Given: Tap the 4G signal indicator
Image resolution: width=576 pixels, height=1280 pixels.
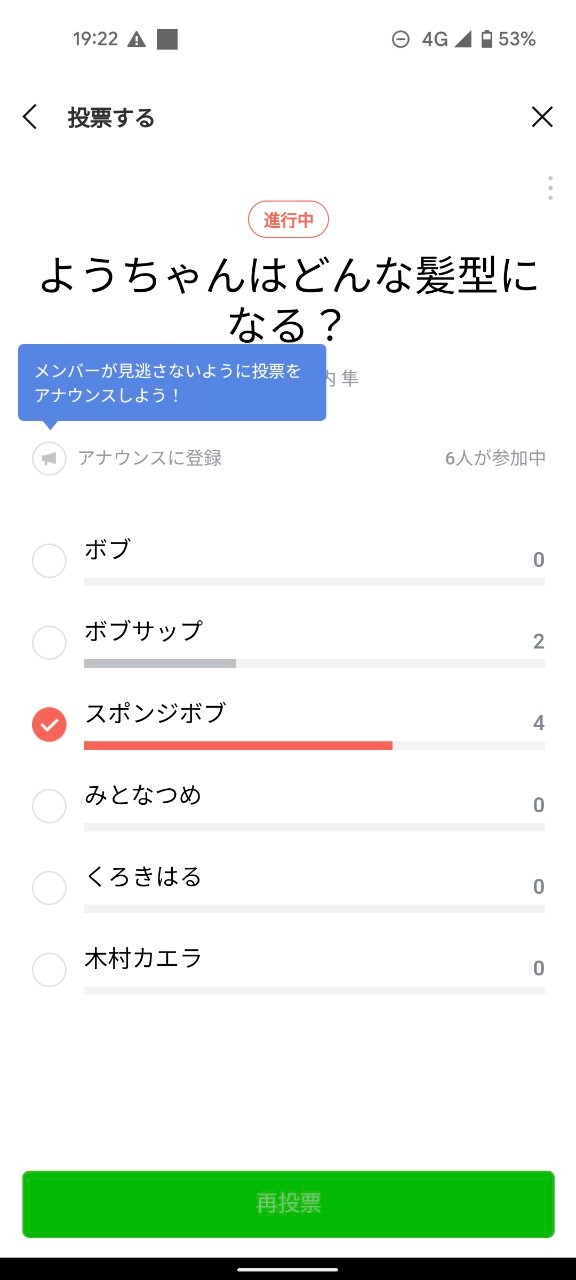Looking at the screenshot, I should (x=435, y=40).
